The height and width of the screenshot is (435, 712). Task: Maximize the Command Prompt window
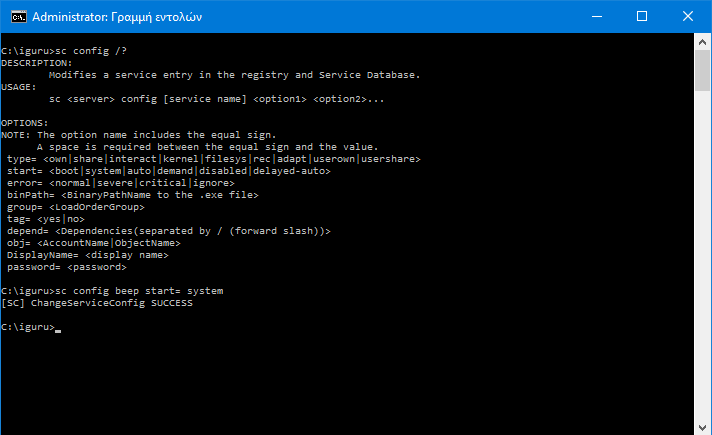[x=642, y=17]
